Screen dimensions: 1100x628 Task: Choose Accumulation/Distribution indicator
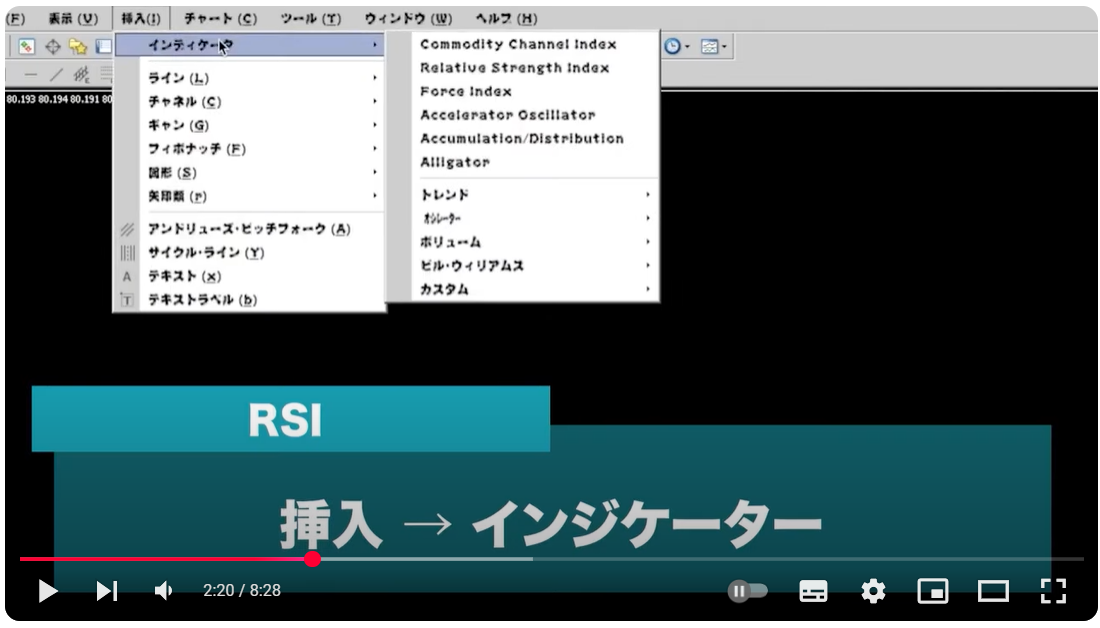pyautogui.click(x=522, y=139)
